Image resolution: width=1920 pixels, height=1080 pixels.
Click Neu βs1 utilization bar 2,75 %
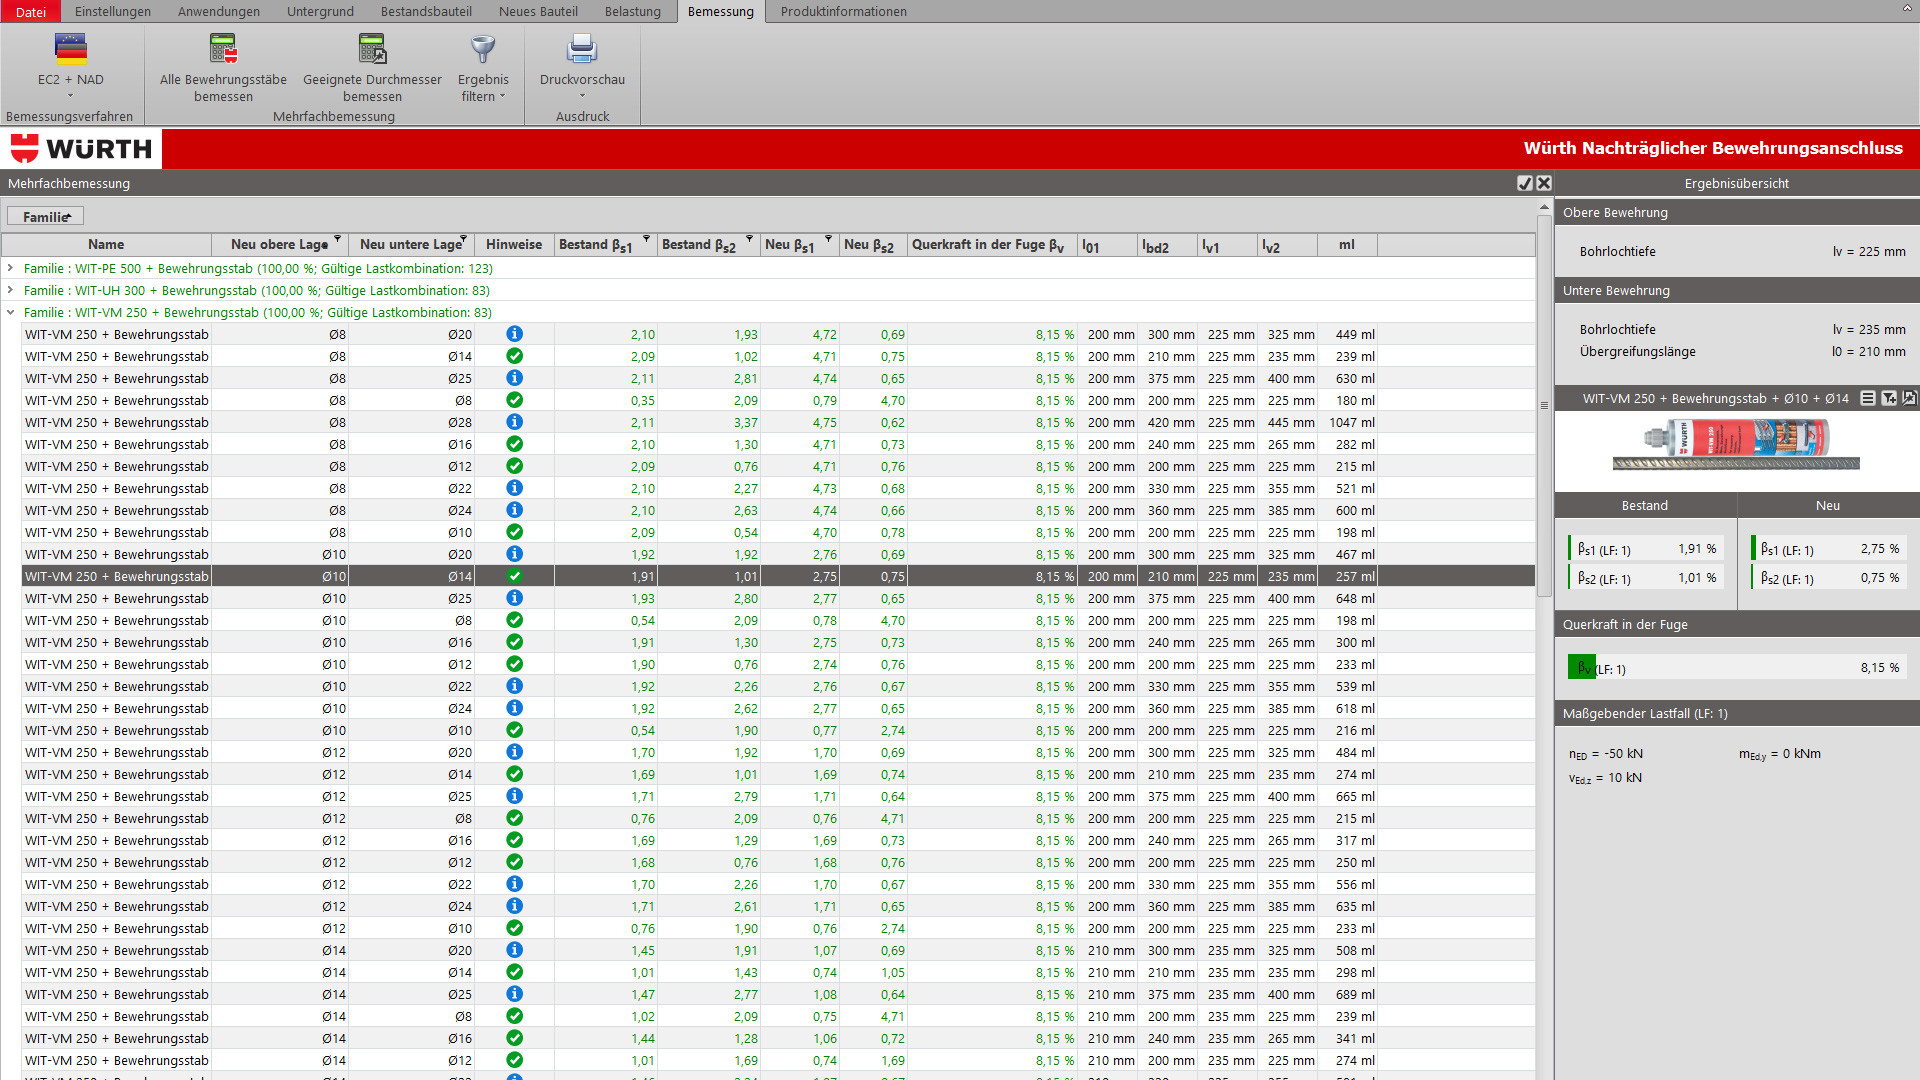click(1829, 549)
